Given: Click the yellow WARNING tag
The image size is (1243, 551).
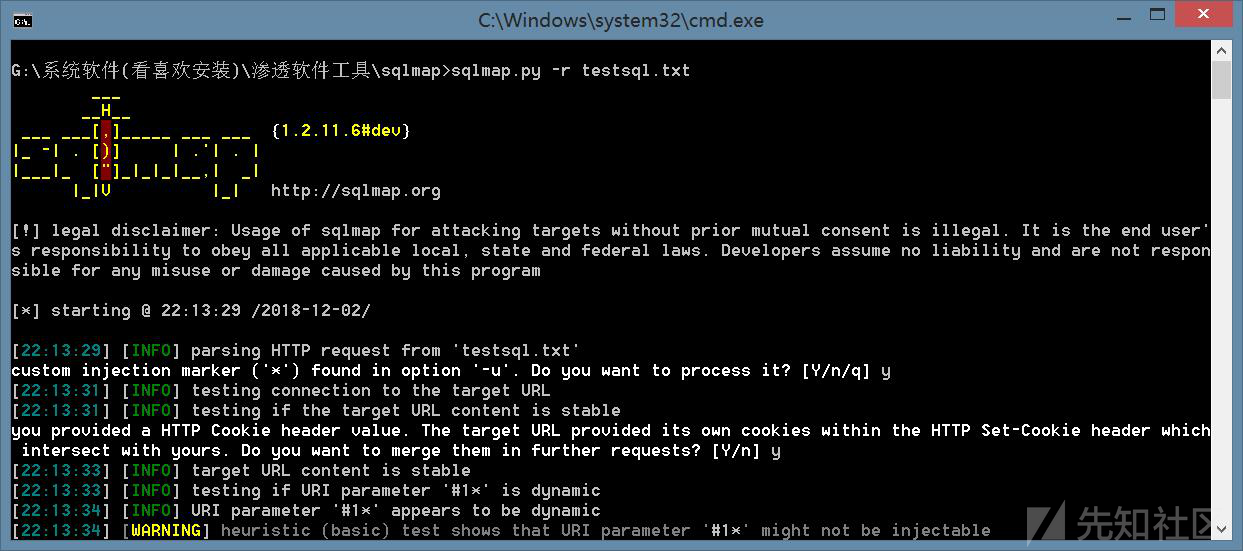Looking at the screenshot, I should (166, 530).
